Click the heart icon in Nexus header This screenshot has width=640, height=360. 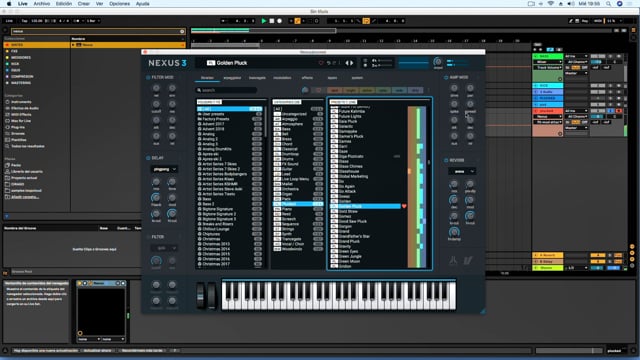pos(321,63)
